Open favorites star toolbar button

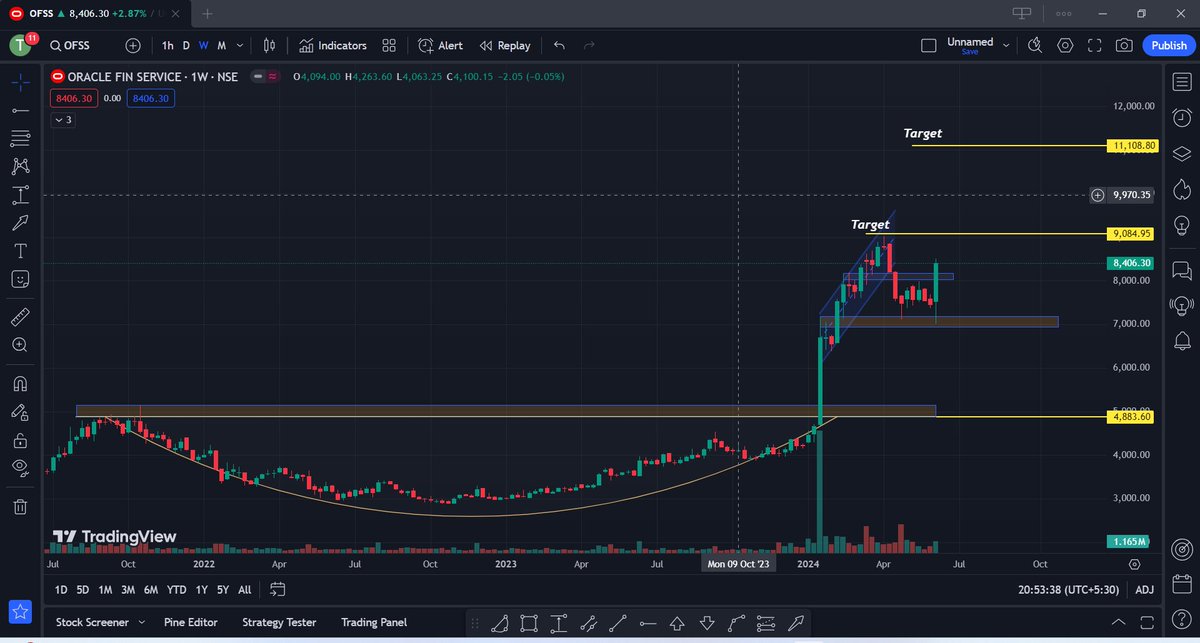[20, 612]
